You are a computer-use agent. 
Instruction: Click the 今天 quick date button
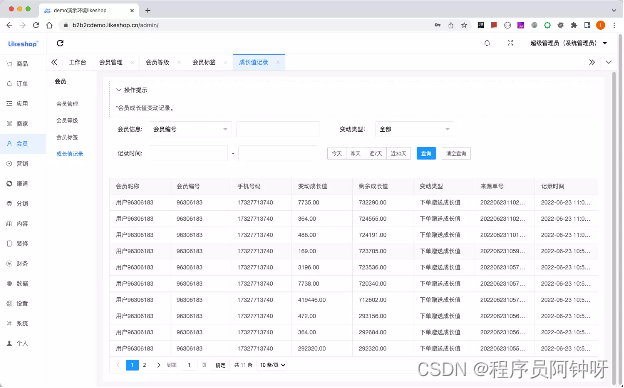point(337,154)
